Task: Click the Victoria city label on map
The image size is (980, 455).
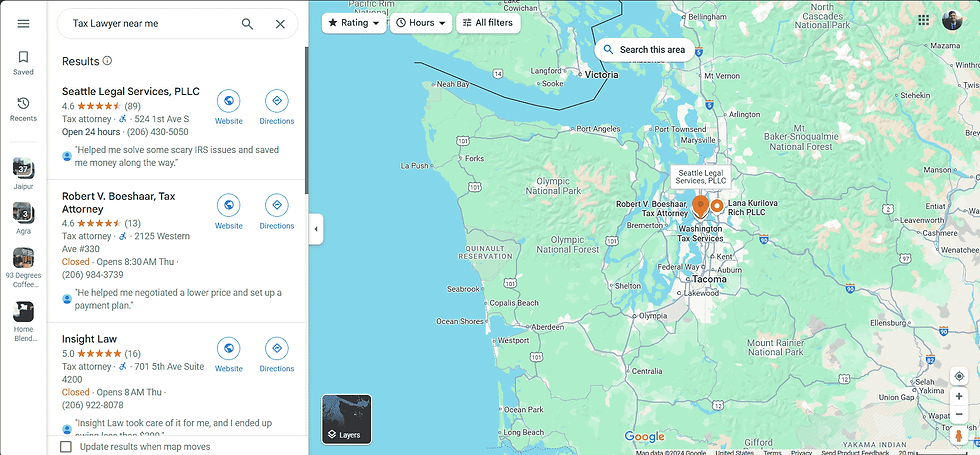Action: [x=601, y=74]
